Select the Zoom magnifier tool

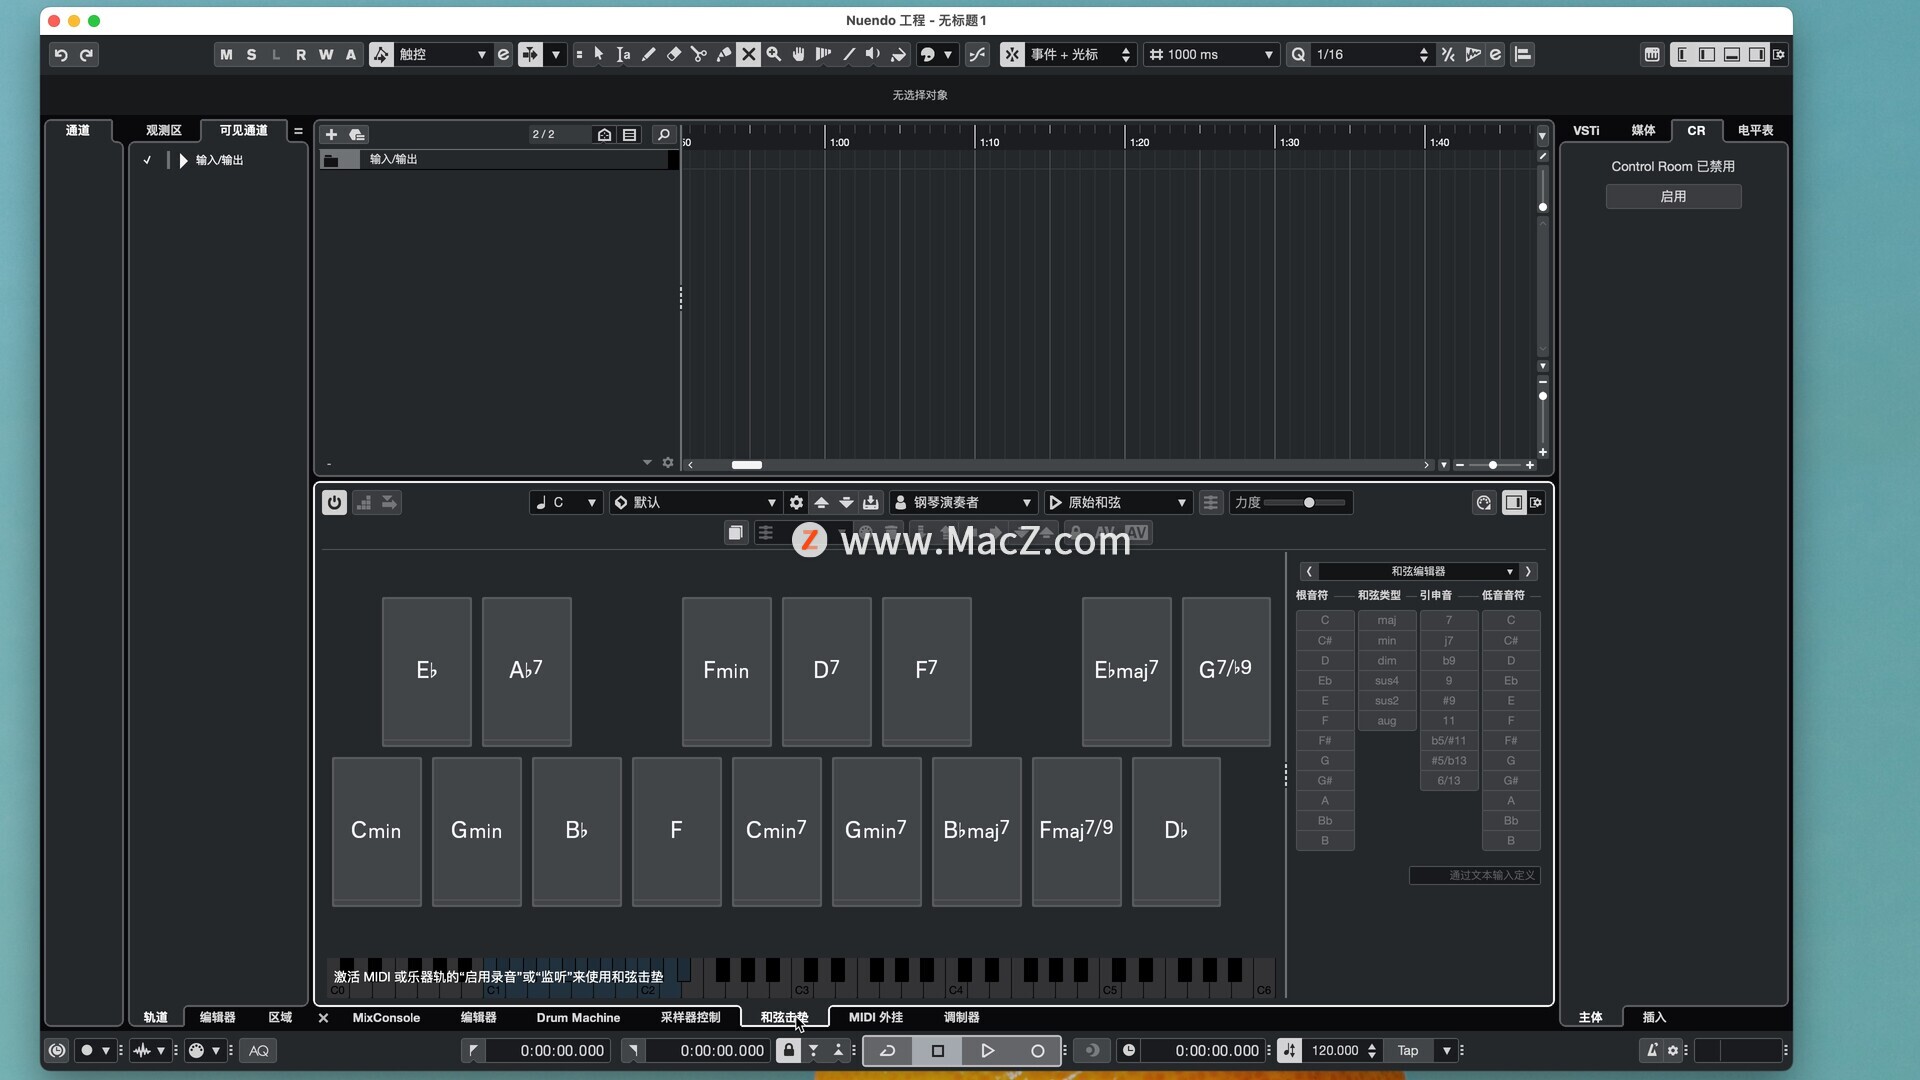[x=773, y=54]
